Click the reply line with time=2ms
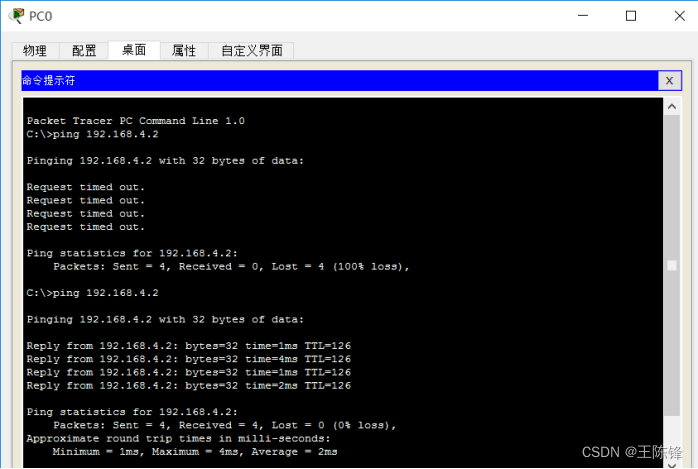The image size is (698, 469). (188, 386)
